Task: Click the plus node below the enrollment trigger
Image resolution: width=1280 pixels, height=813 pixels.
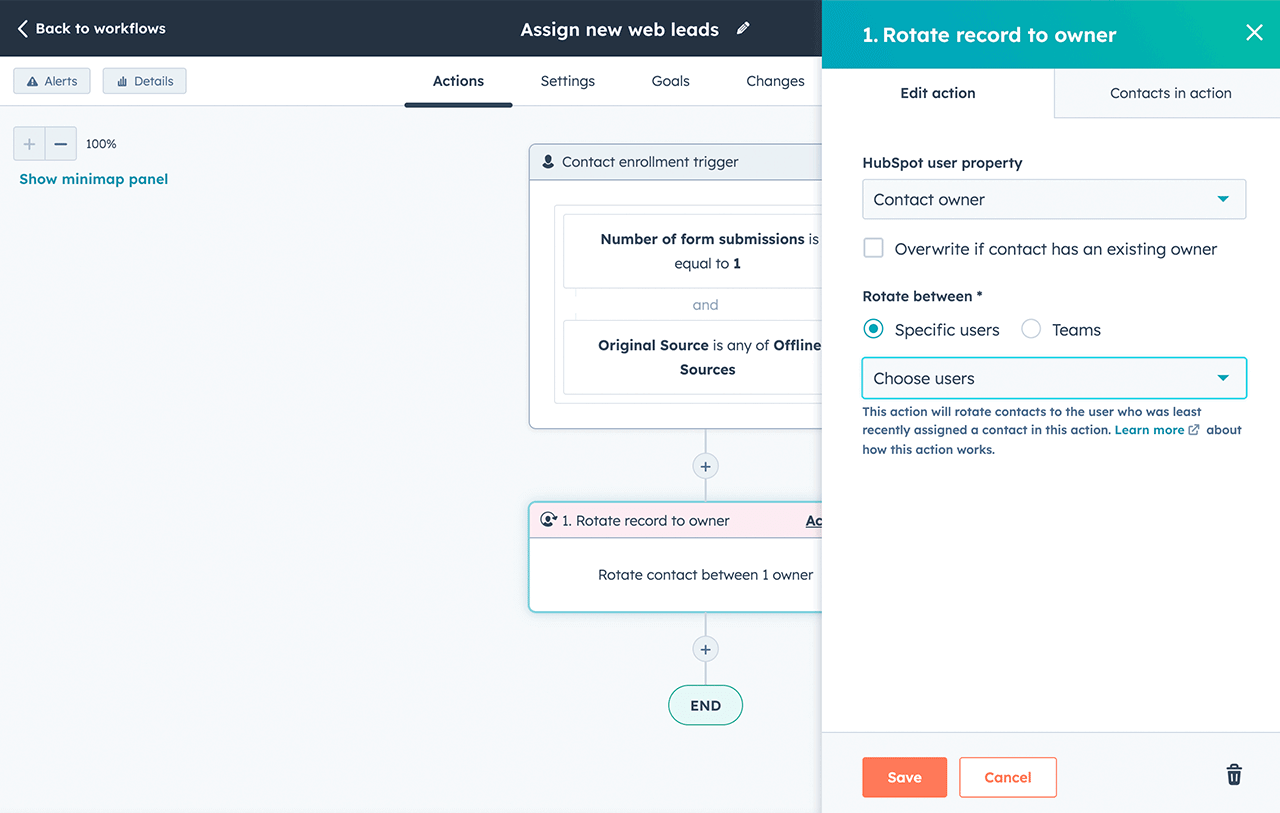Action: 705,465
